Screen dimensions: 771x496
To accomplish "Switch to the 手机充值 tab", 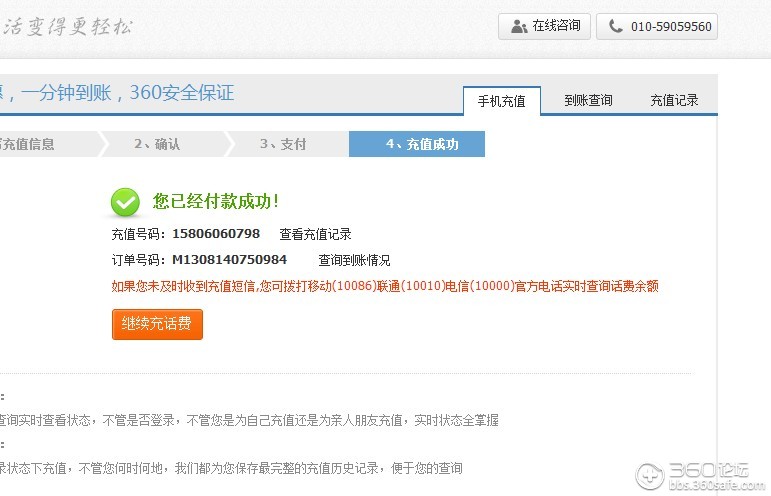I will click(x=501, y=101).
